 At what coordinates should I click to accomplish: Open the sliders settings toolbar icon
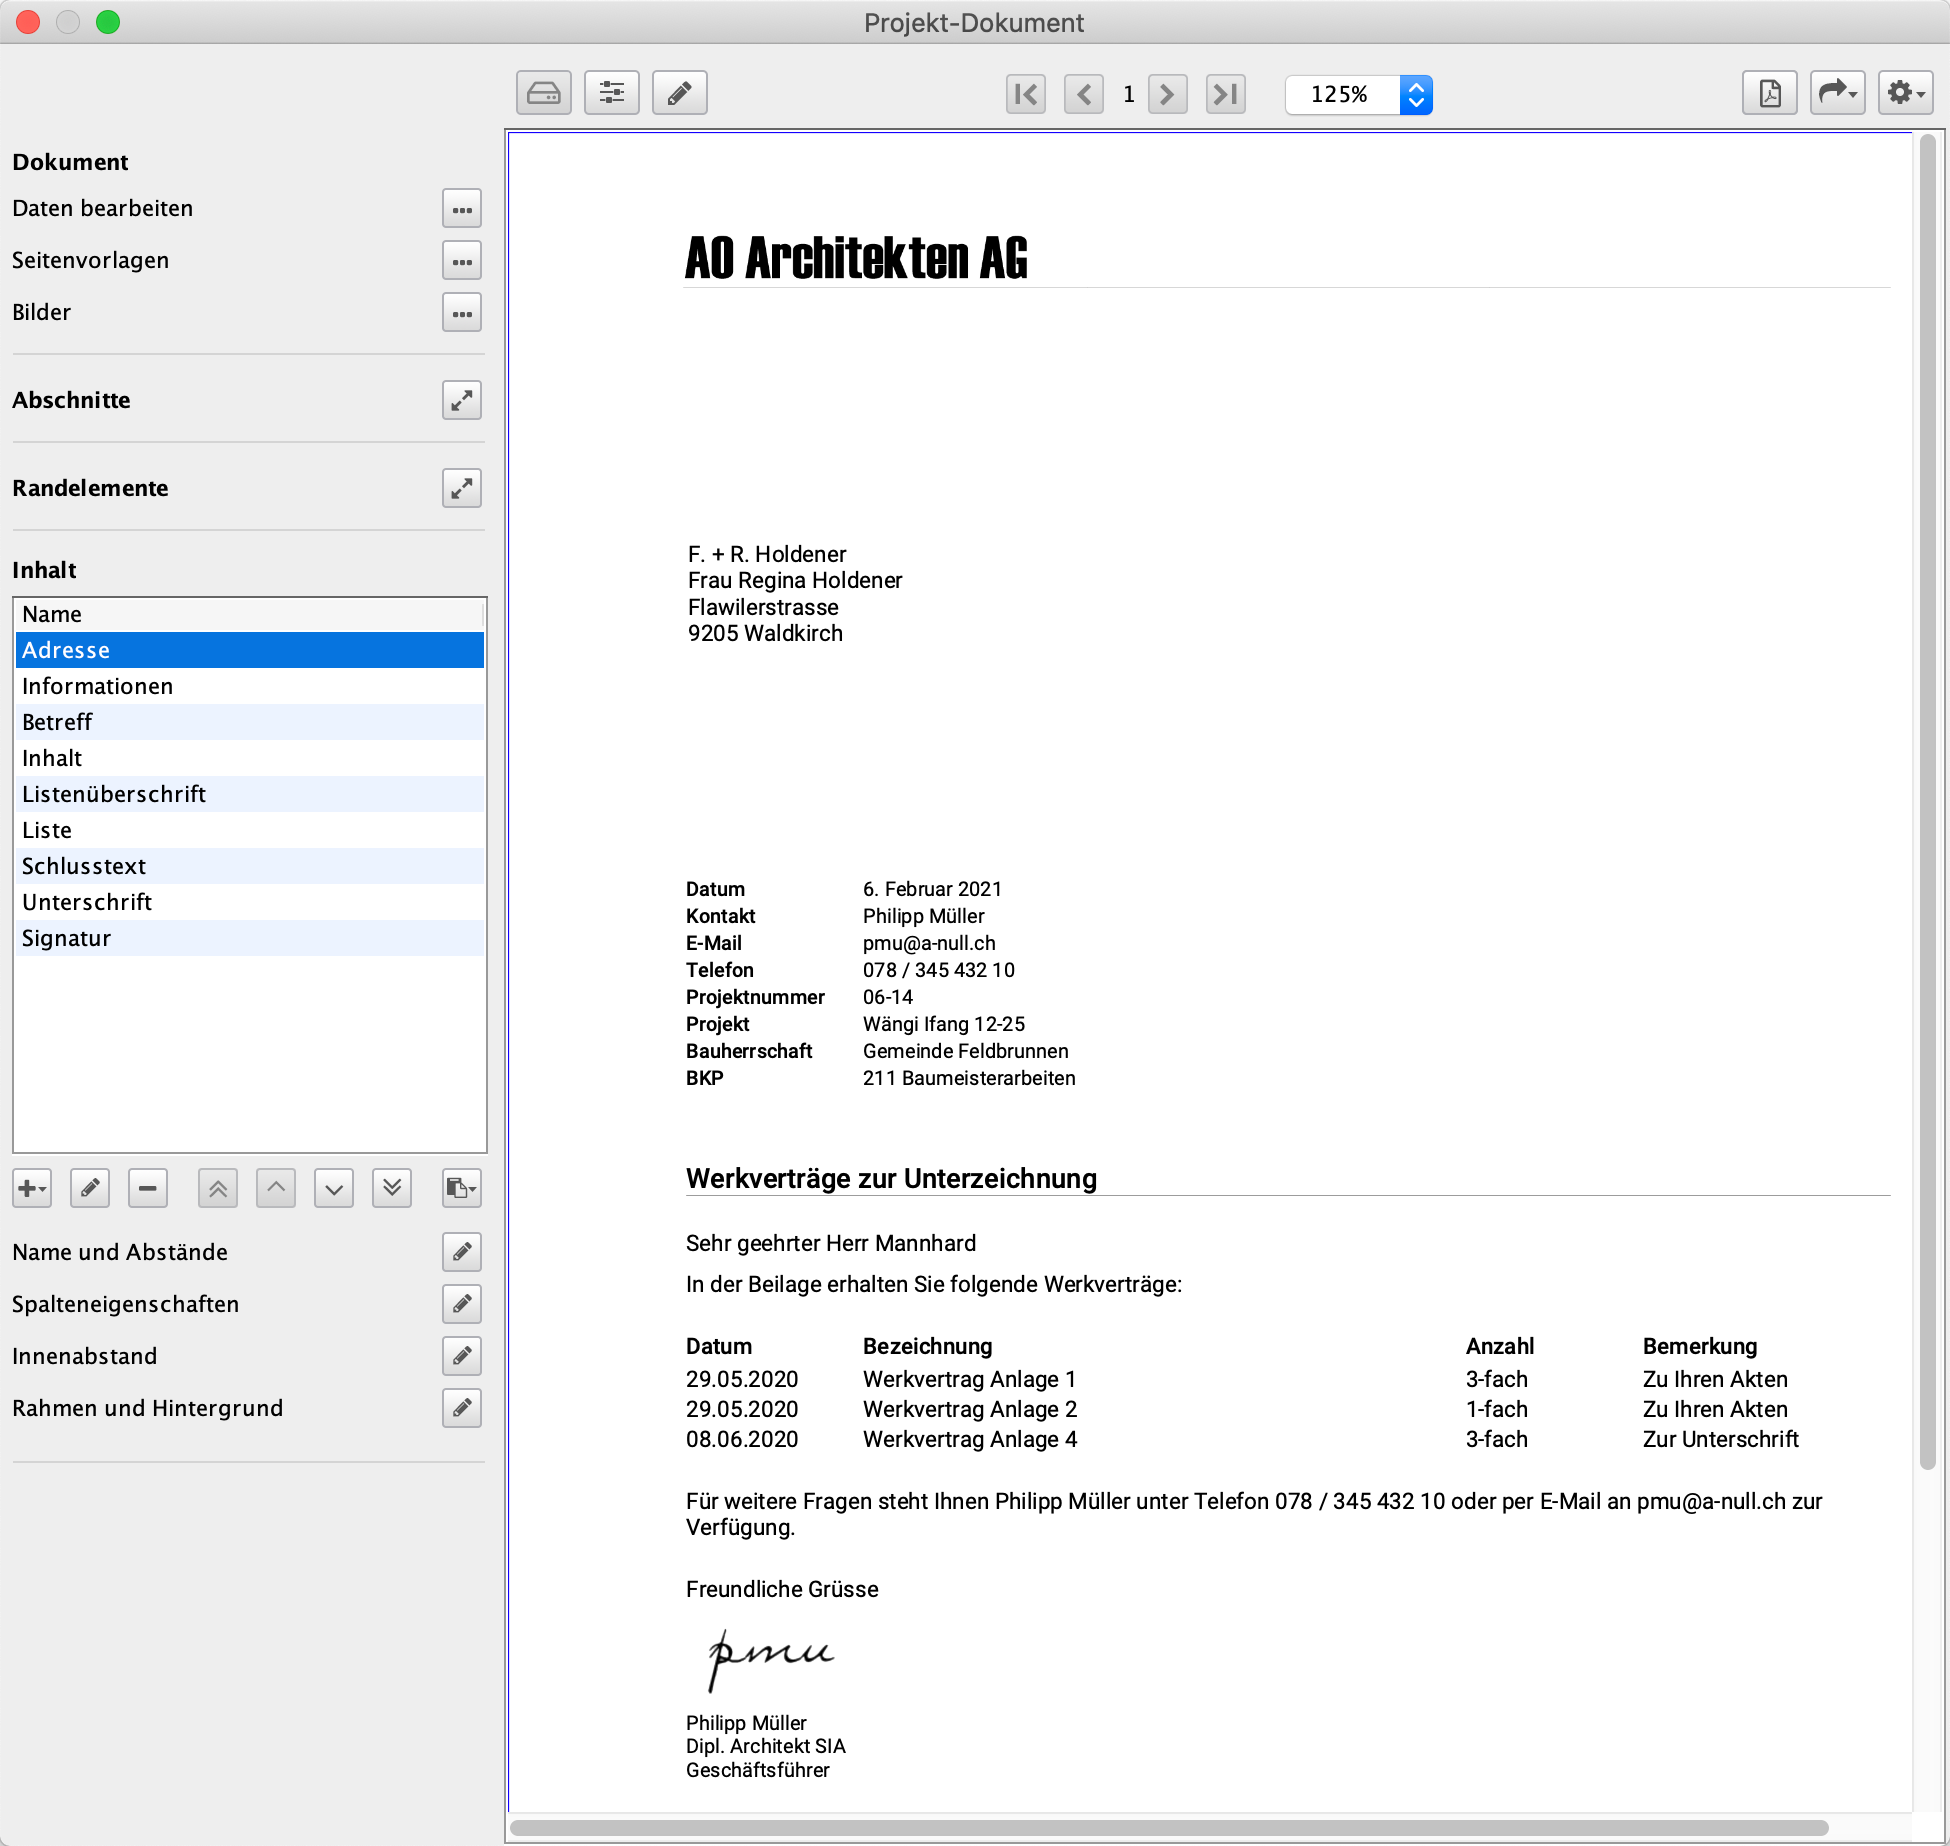point(612,93)
